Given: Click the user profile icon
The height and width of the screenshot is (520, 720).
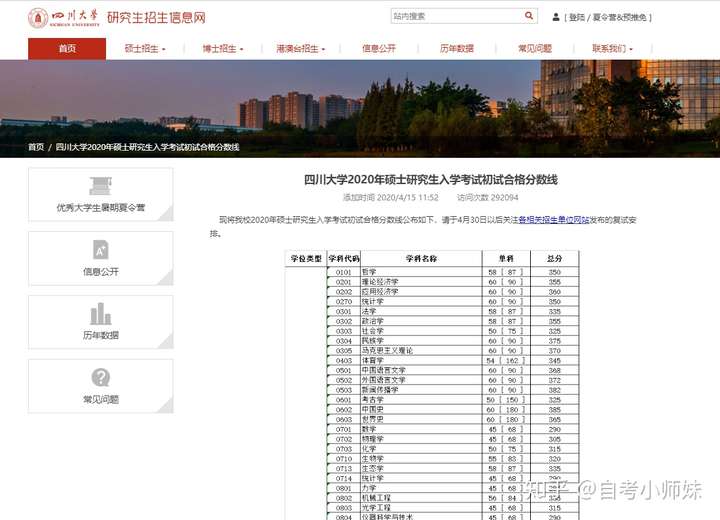Looking at the screenshot, I should [556, 17].
